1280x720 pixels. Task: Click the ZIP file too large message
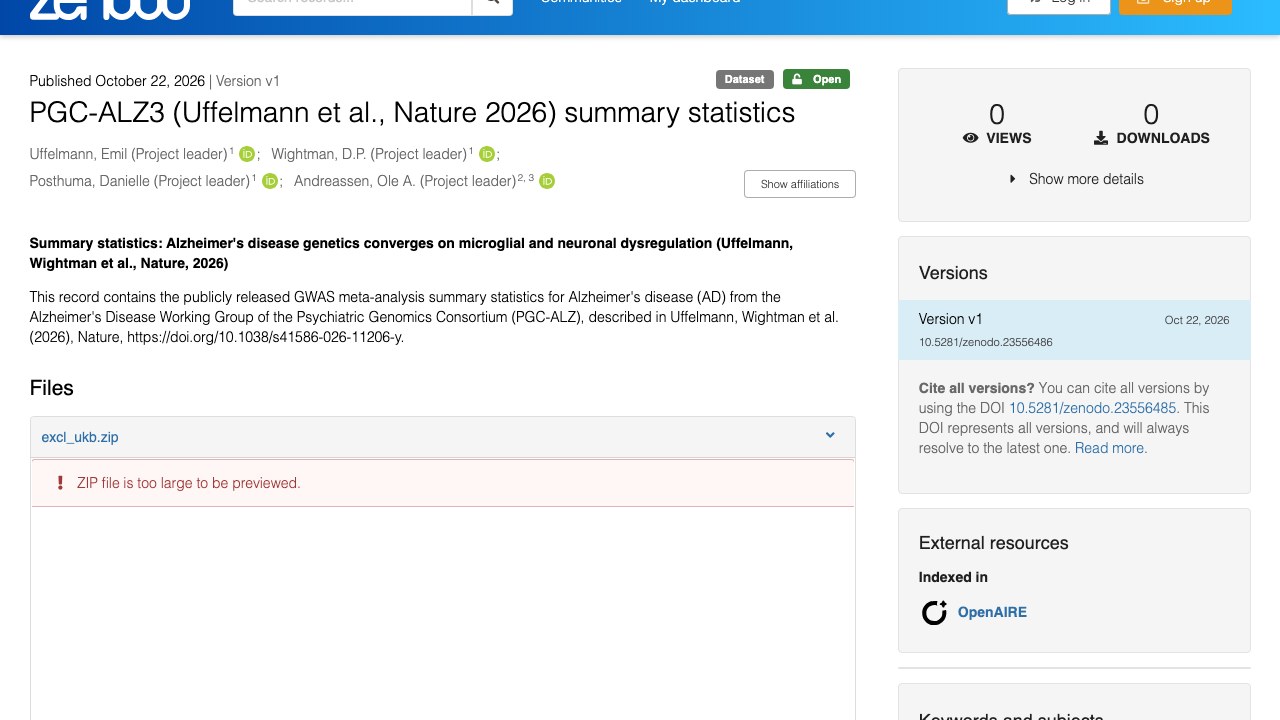pyautogui.click(x=189, y=483)
